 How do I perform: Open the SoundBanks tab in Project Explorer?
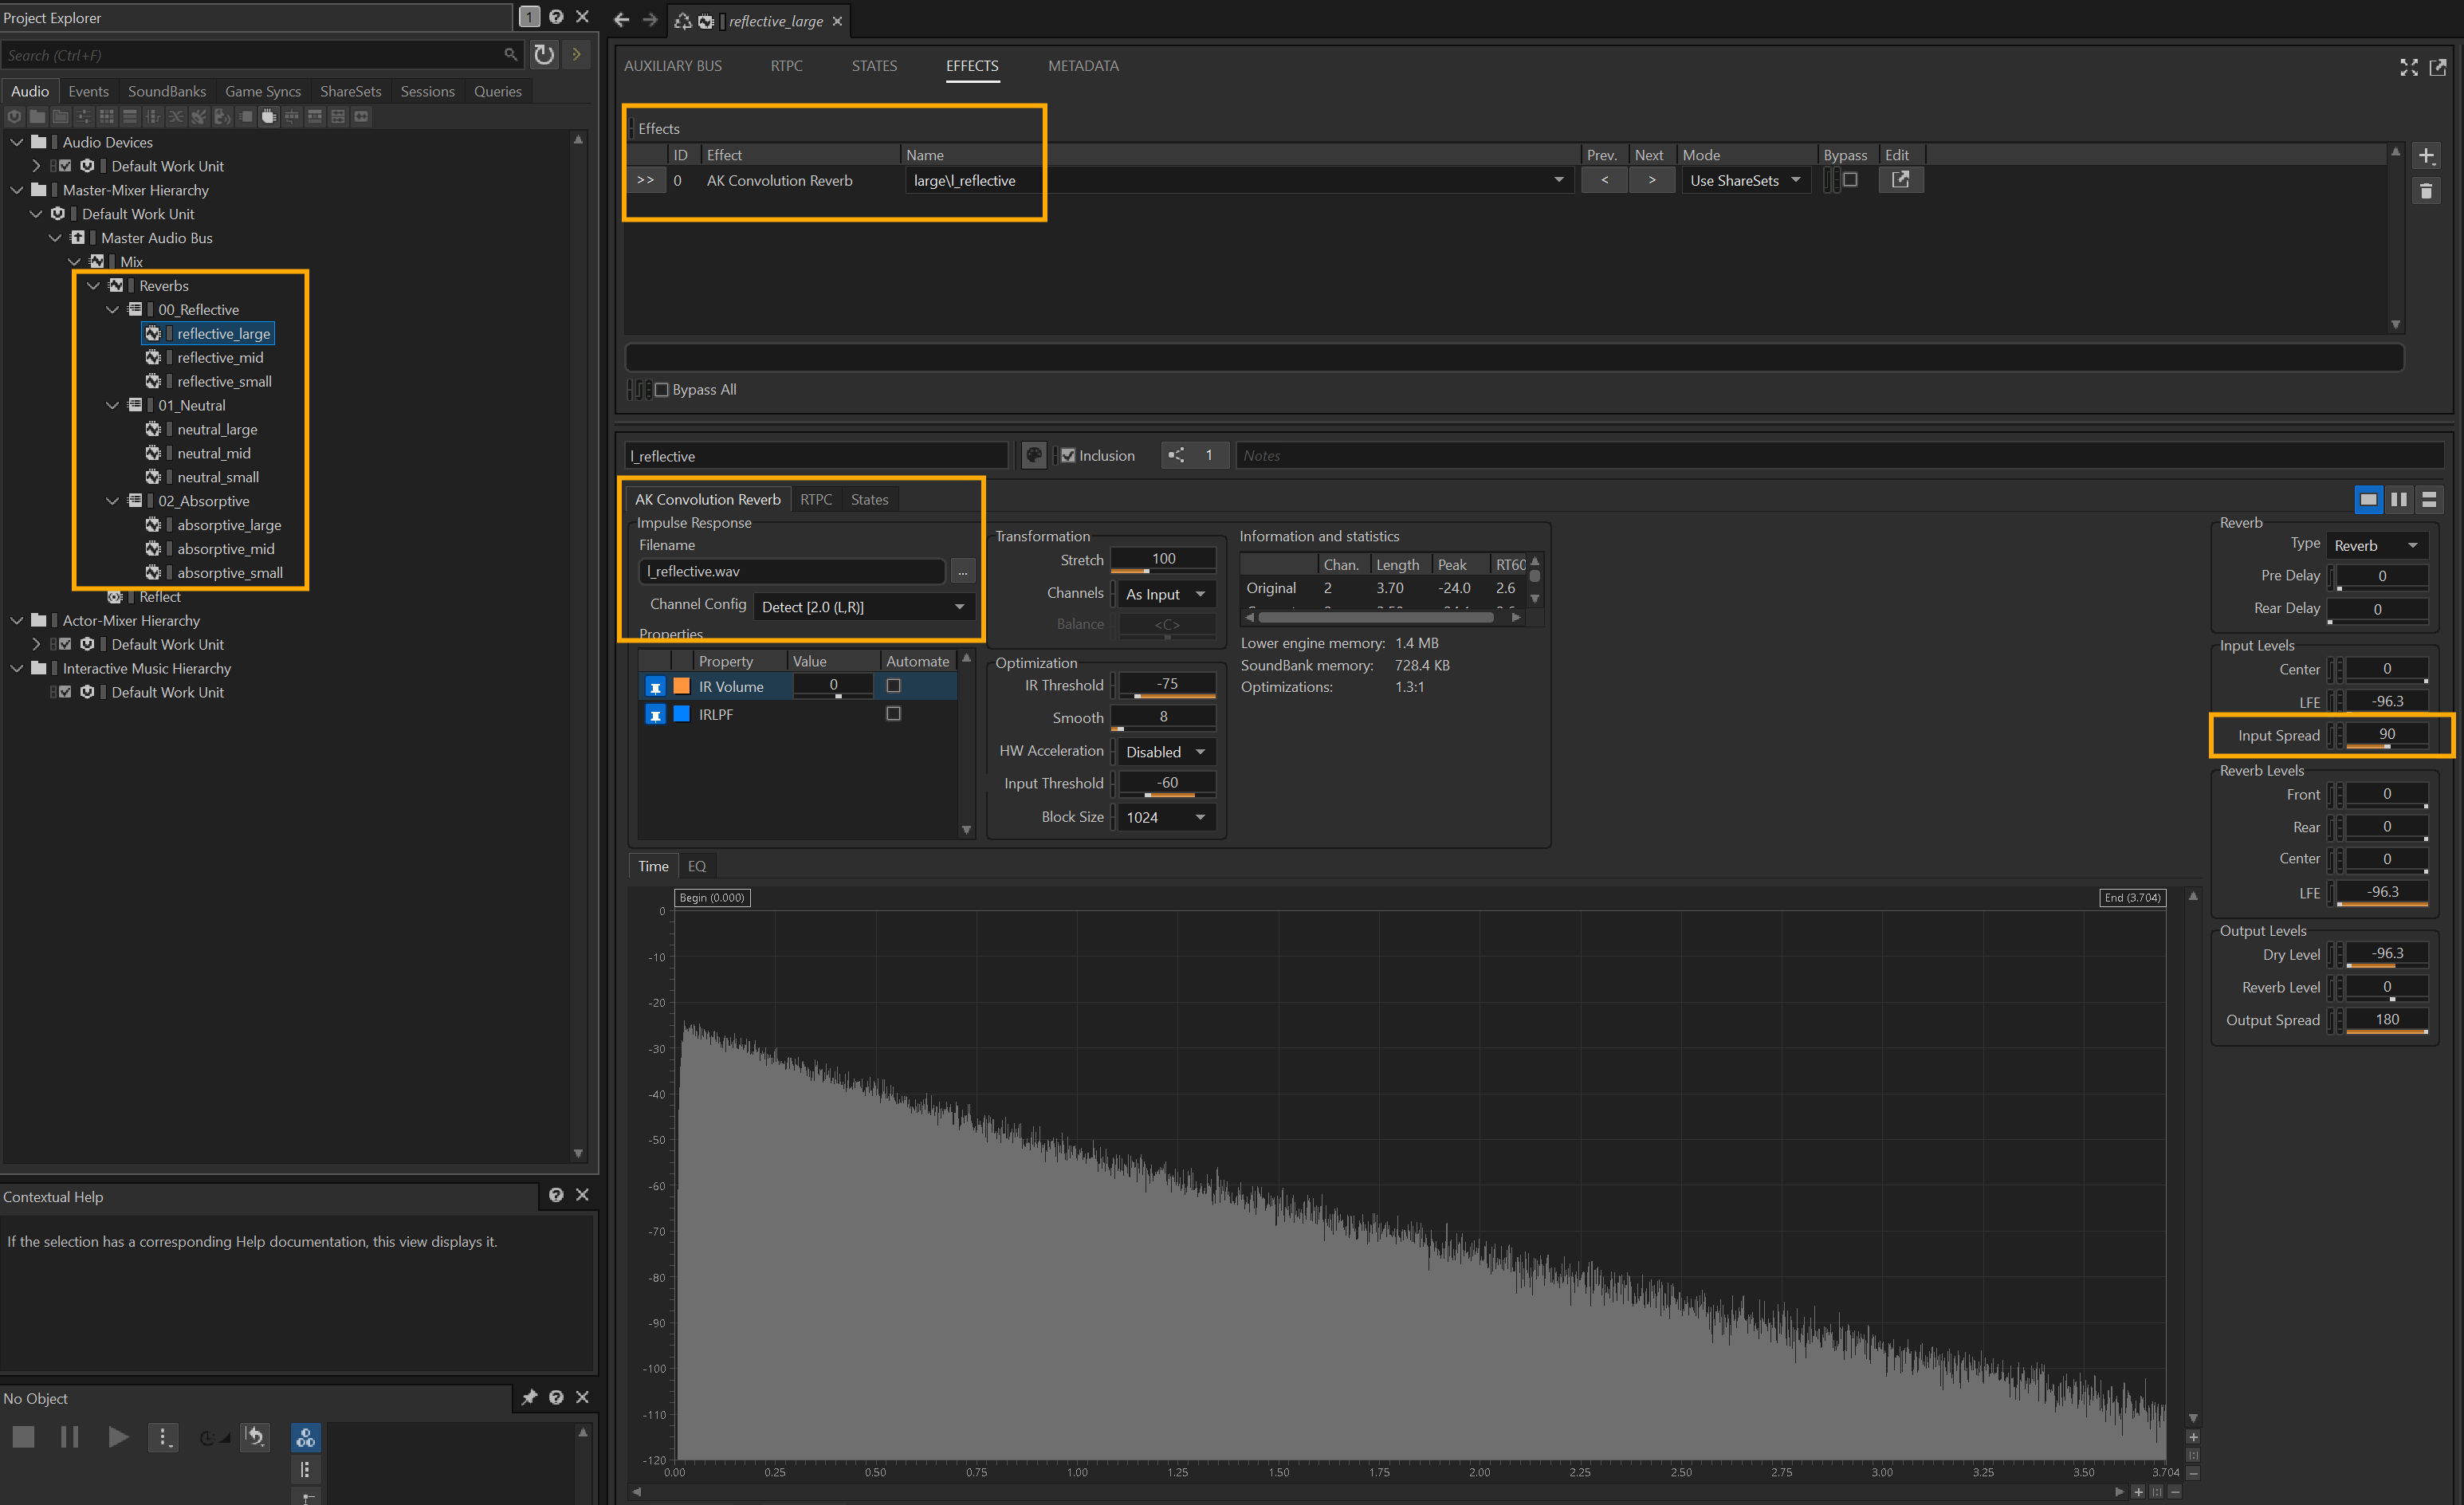click(x=166, y=91)
